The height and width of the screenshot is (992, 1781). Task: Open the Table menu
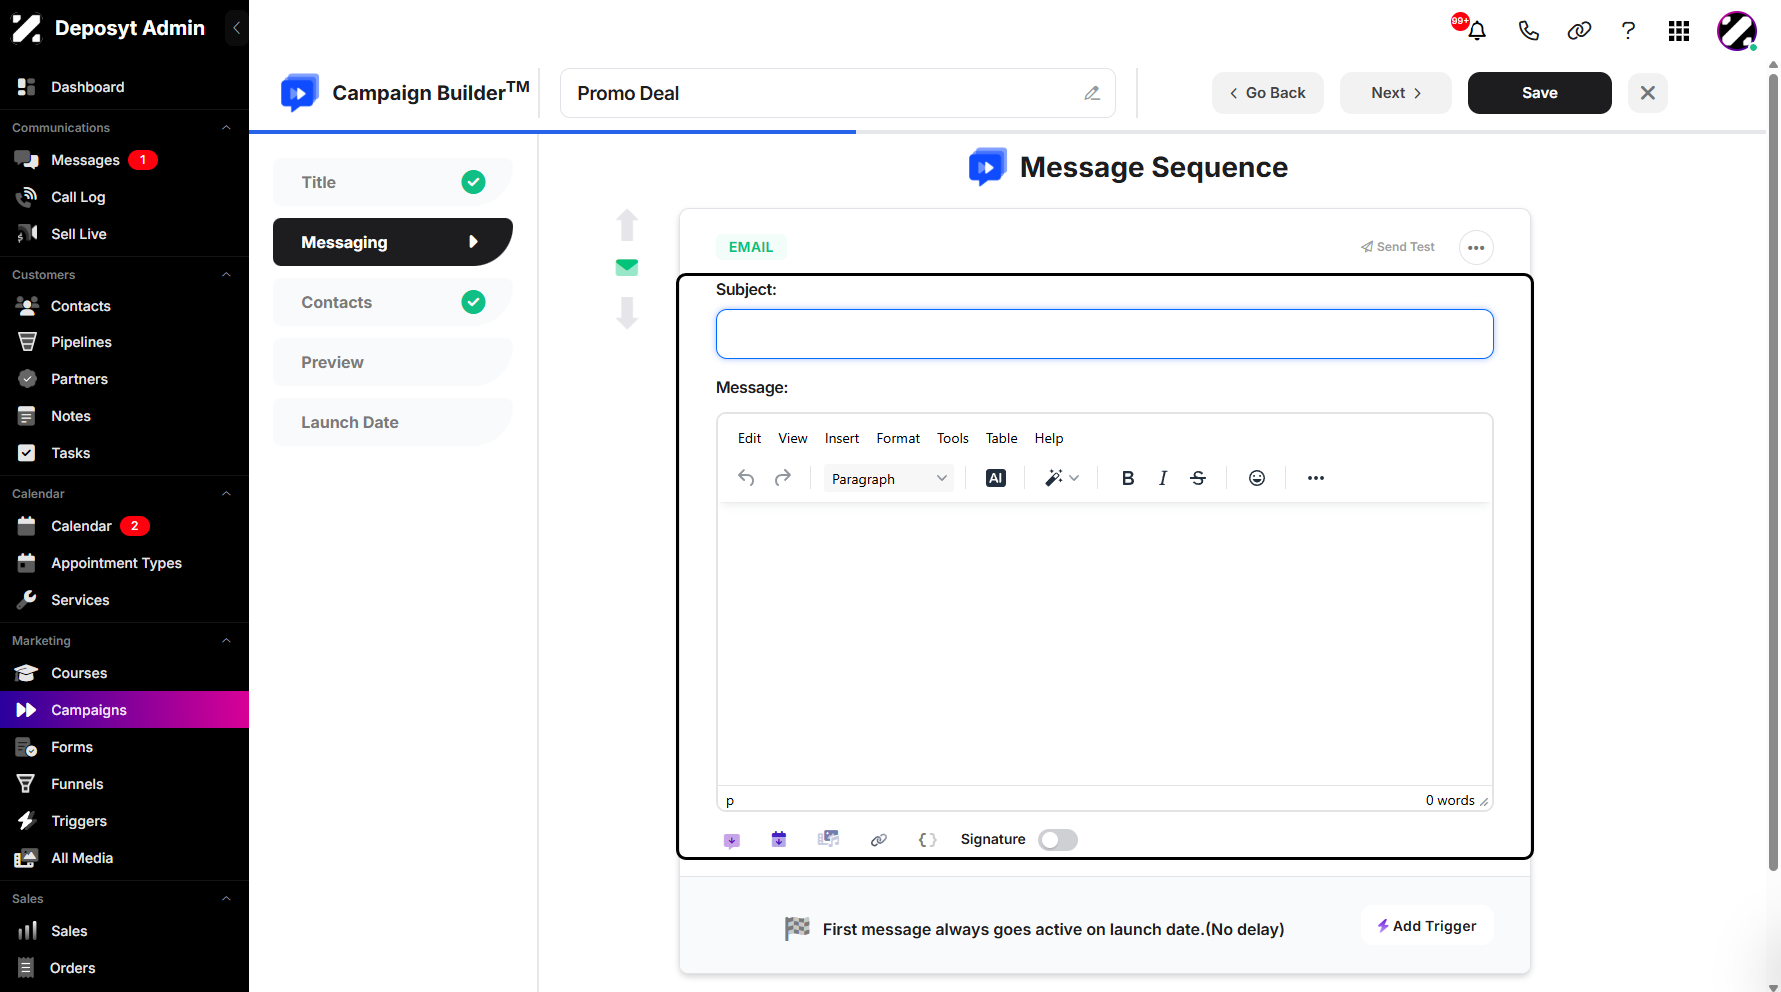1002,438
